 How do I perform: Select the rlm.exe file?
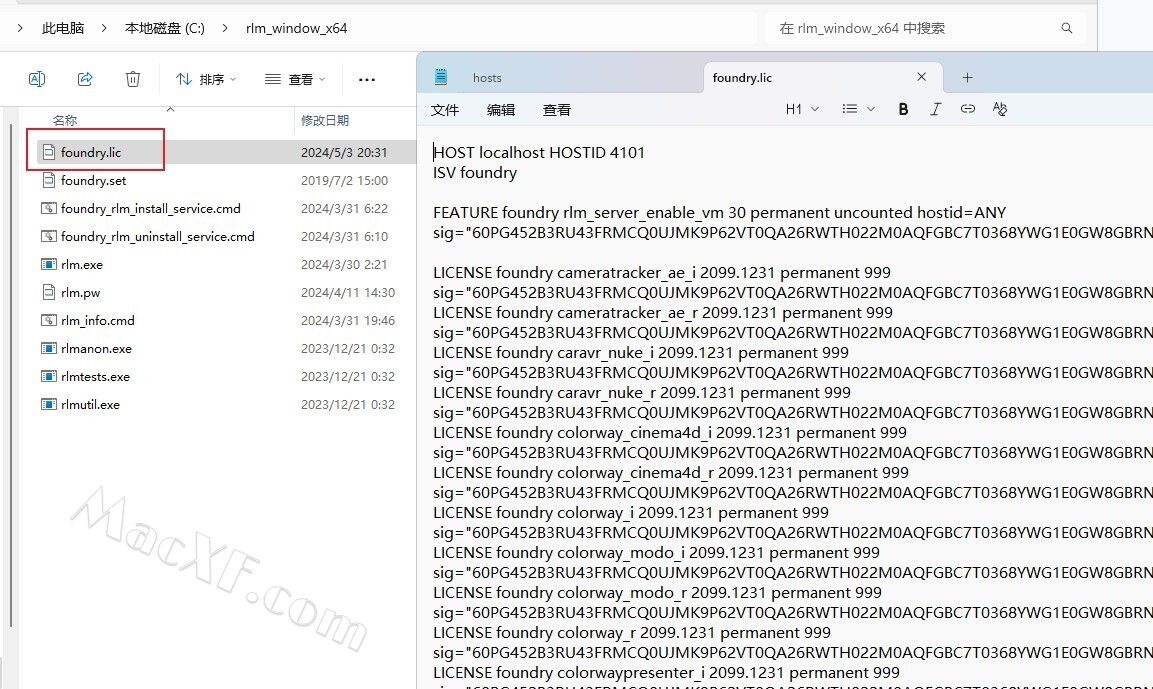pyautogui.click(x=82, y=264)
